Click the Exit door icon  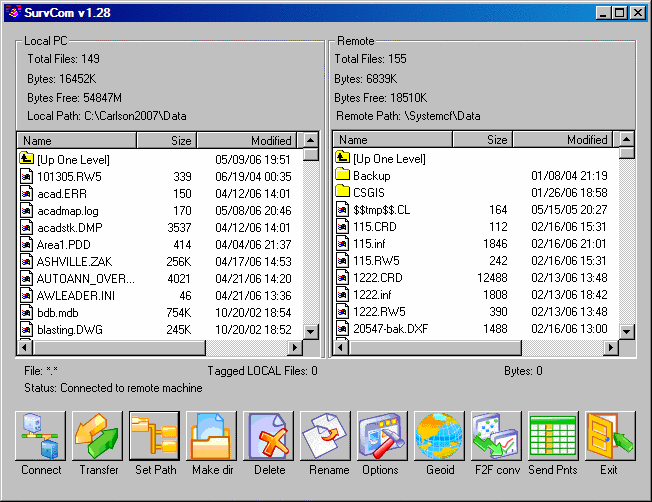610,435
